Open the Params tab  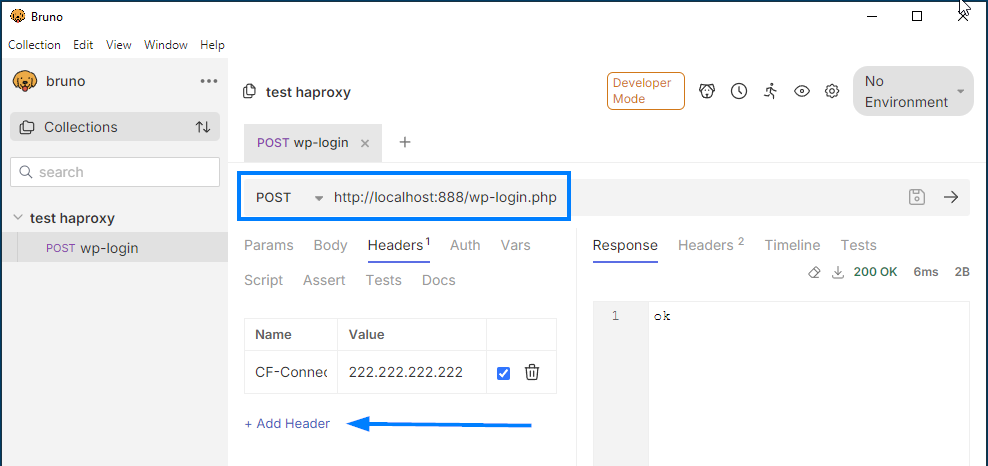coord(268,246)
